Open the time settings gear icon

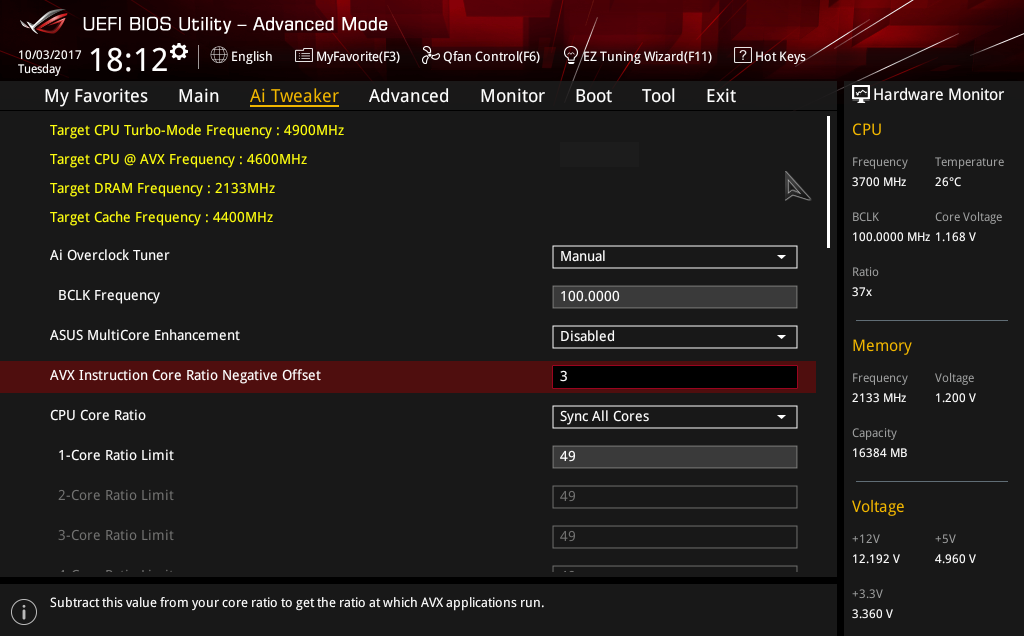[179, 52]
